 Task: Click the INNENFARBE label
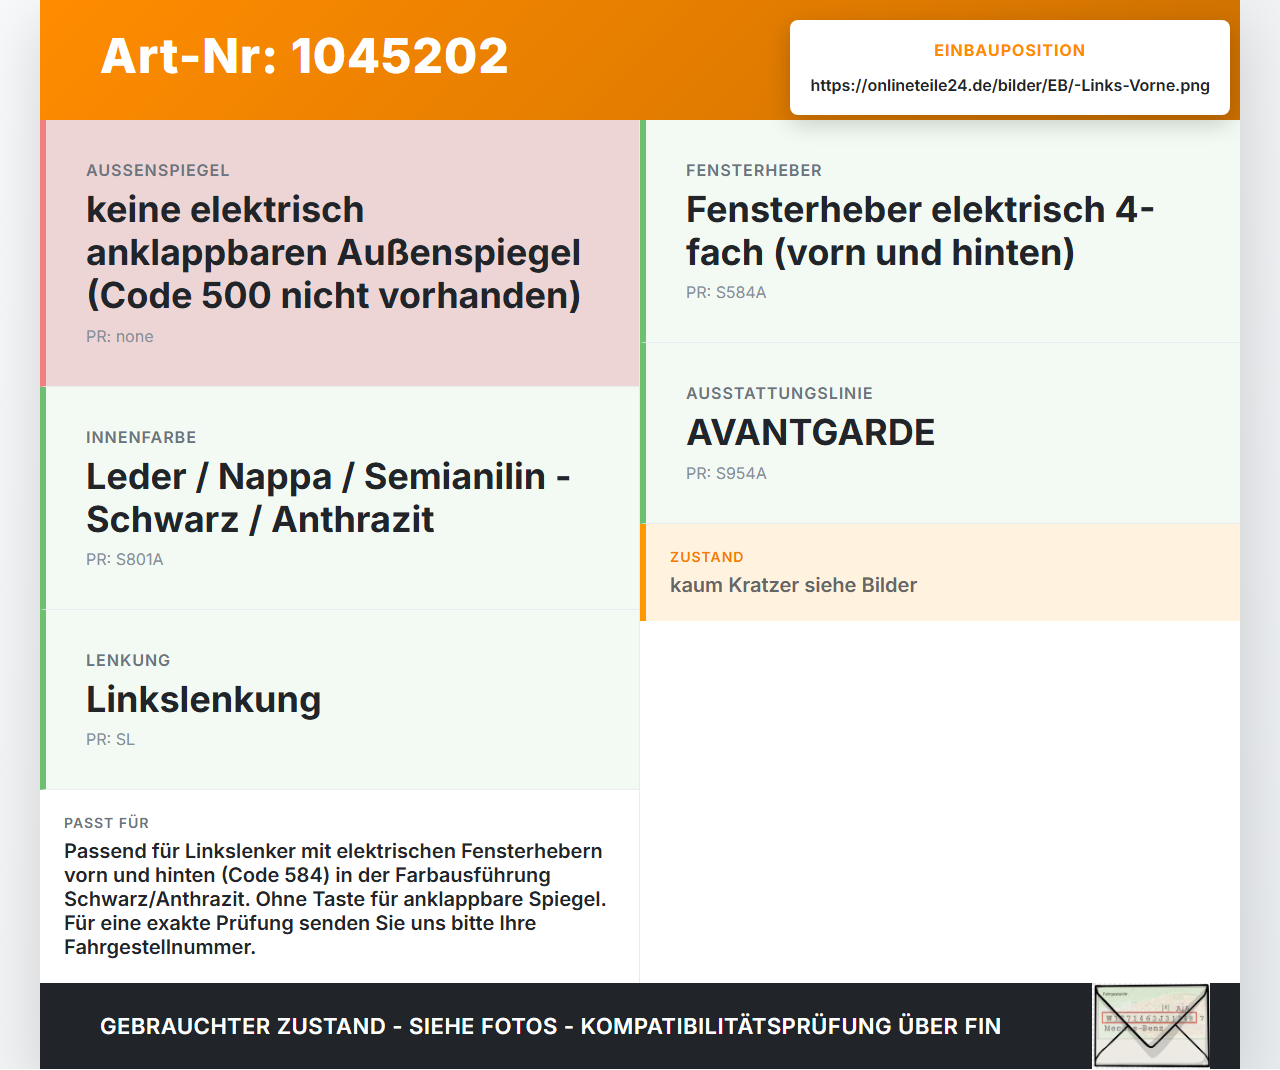coord(141,437)
